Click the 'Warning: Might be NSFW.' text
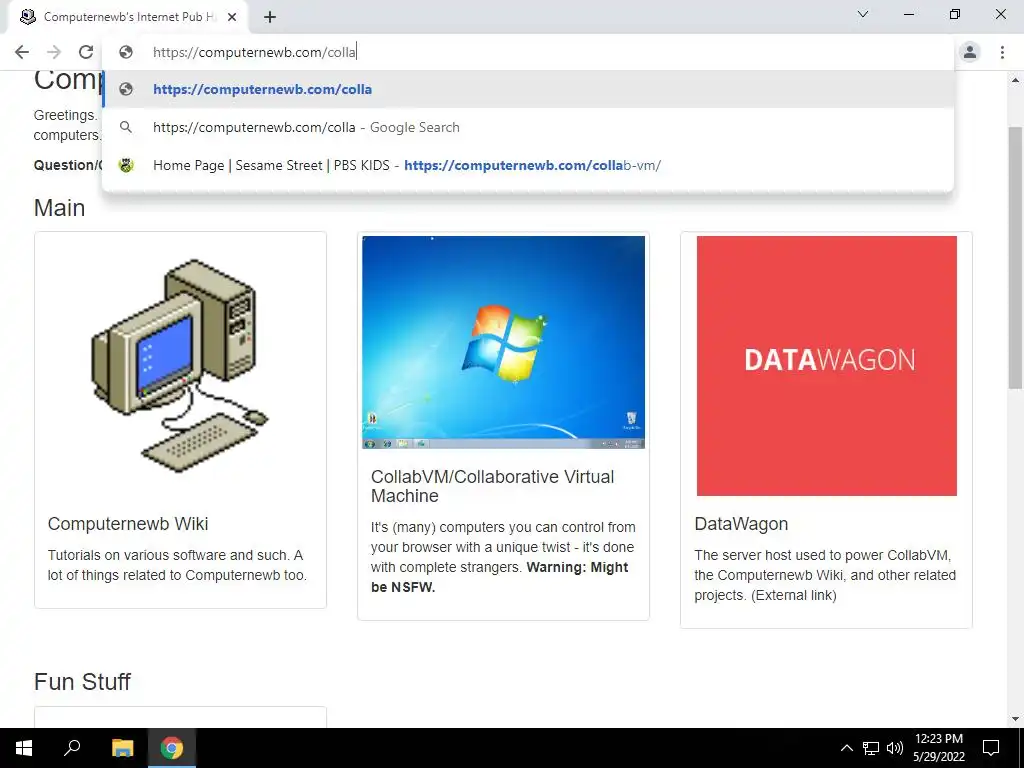1024x768 pixels. click(500, 577)
